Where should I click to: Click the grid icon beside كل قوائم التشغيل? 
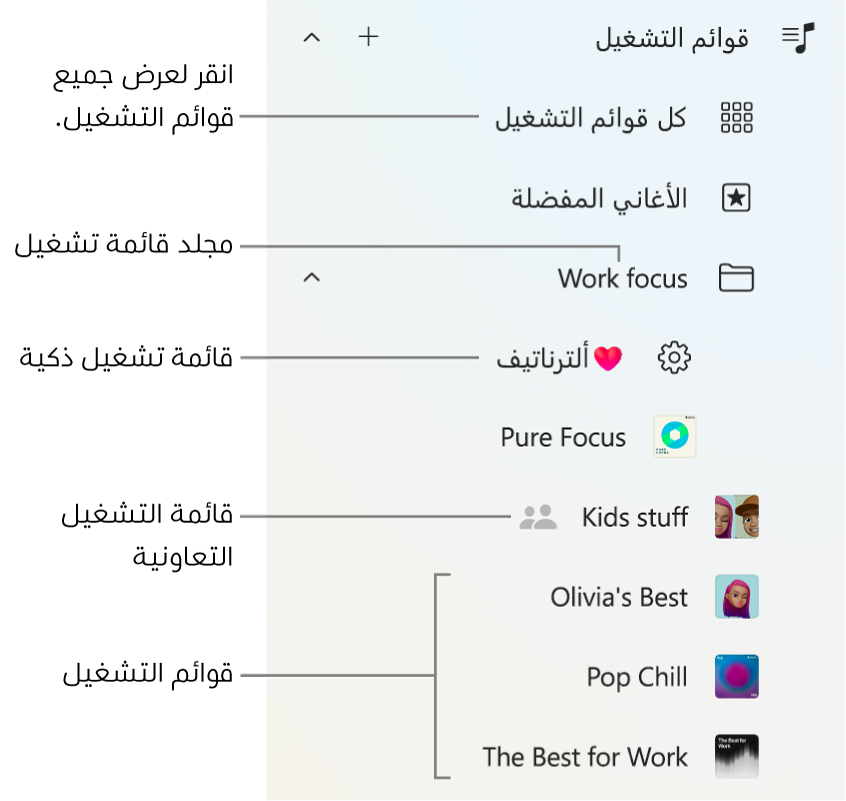[x=736, y=117]
